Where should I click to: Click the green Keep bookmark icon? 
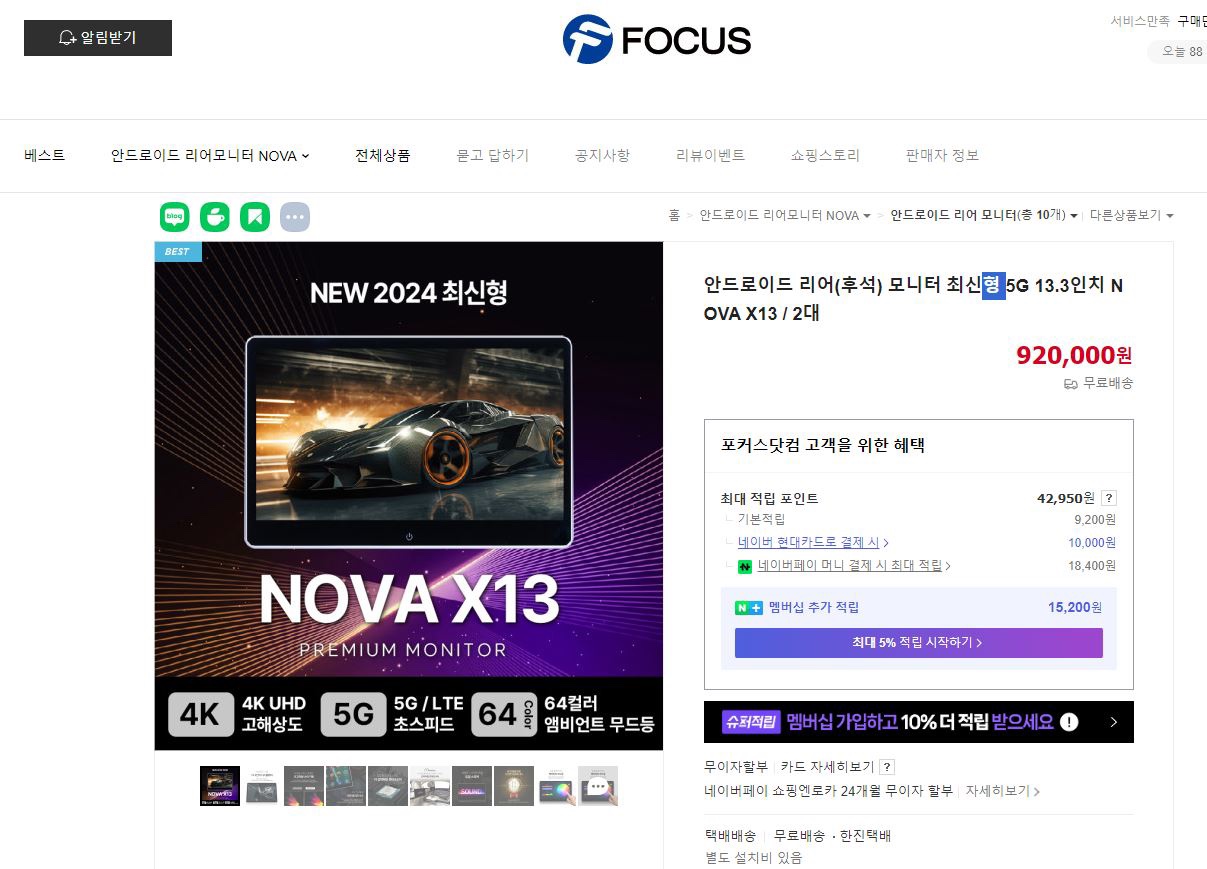[255, 216]
